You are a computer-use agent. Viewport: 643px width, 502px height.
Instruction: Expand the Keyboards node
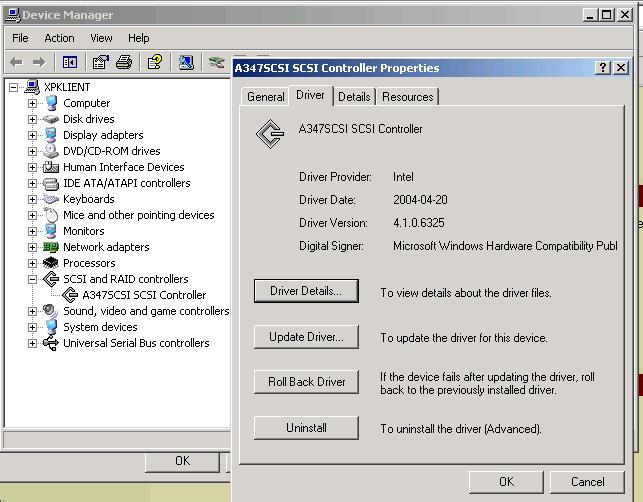click(x=32, y=199)
